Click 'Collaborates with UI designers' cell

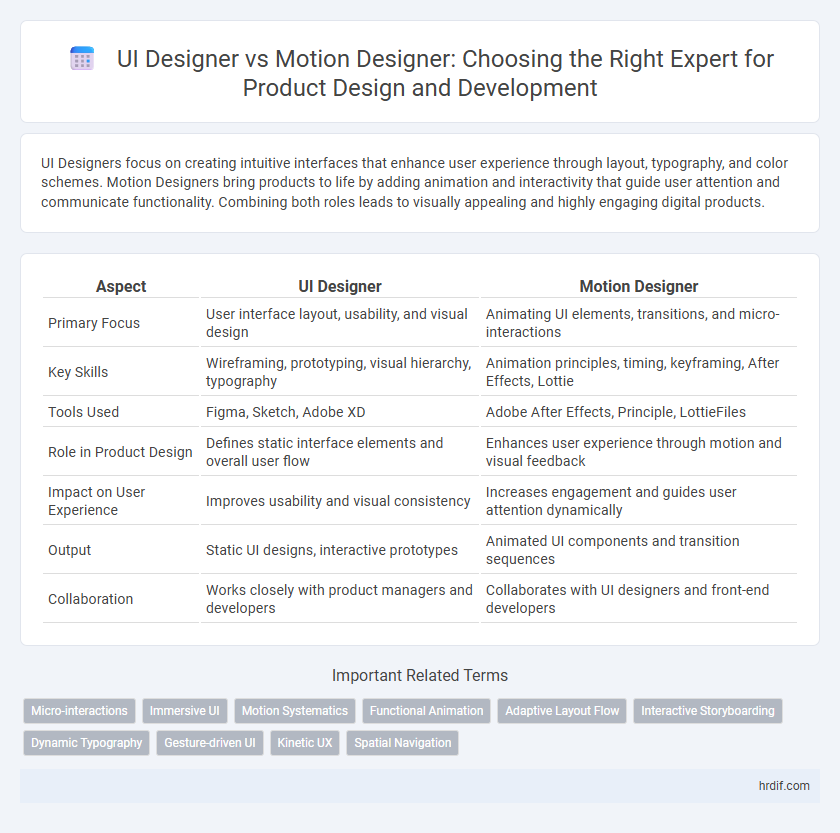pos(639,599)
